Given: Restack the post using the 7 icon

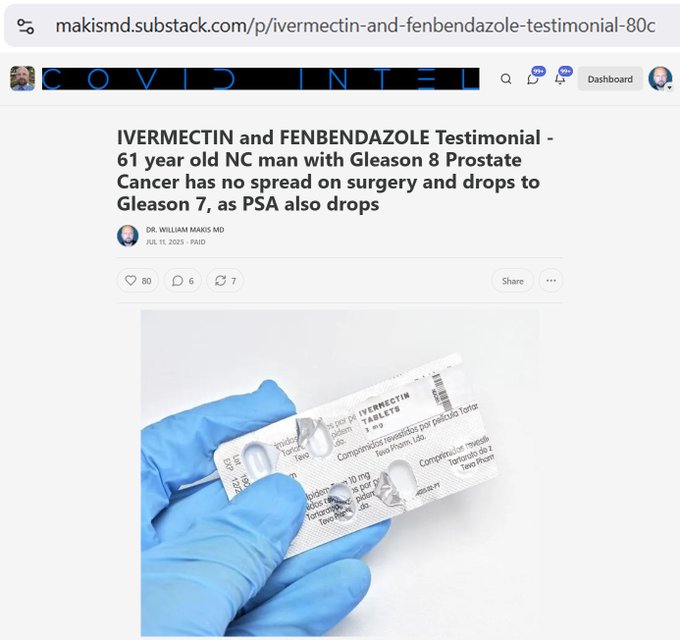Looking at the screenshot, I should 225,281.
